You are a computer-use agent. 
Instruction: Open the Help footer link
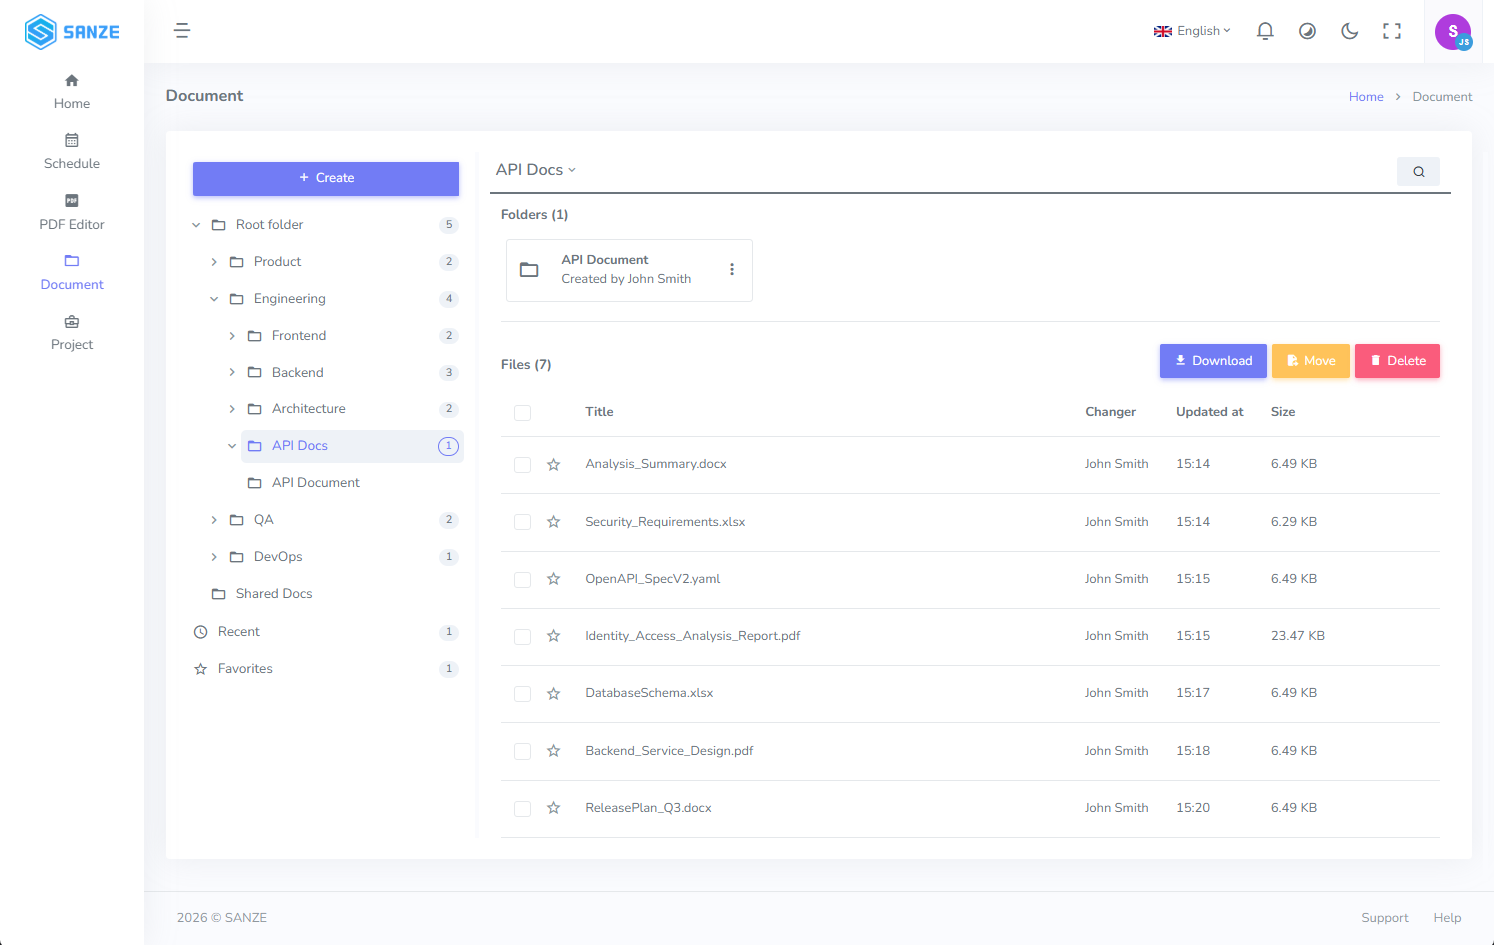tap(1447, 918)
